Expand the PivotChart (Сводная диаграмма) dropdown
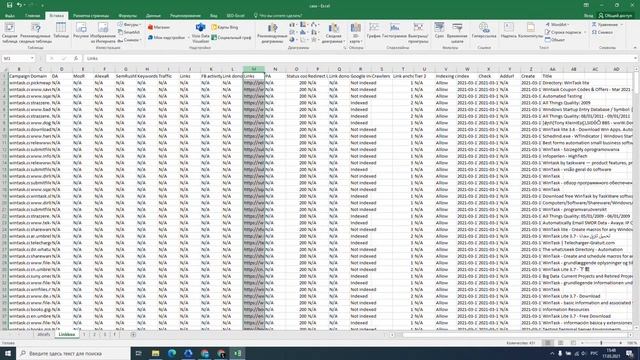Screen dimensions: 640x360 (x=334, y=33)
